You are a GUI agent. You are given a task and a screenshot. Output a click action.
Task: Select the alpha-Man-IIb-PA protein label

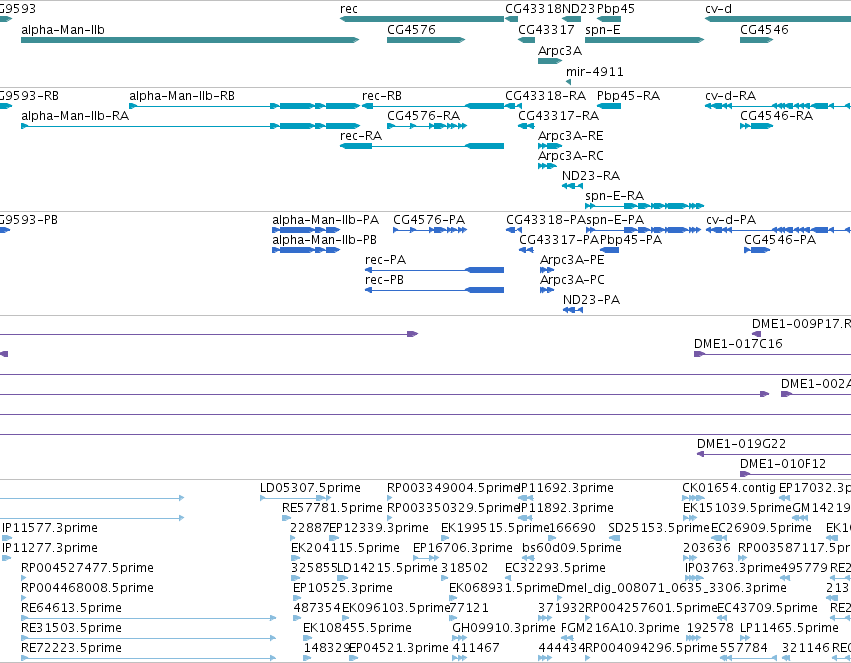pyautogui.click(x=325, y=220)
